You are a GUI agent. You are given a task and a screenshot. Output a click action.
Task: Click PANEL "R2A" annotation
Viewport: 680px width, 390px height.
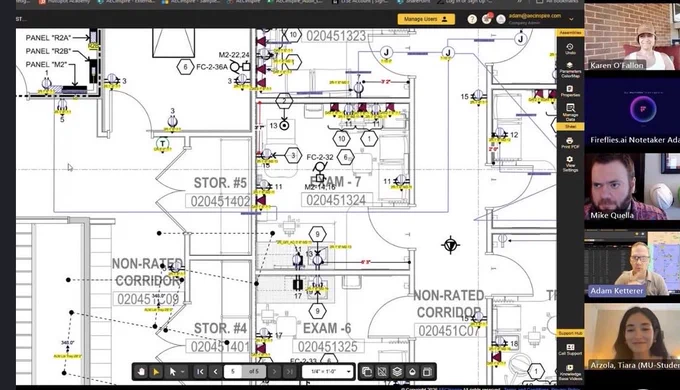[48, 38]
